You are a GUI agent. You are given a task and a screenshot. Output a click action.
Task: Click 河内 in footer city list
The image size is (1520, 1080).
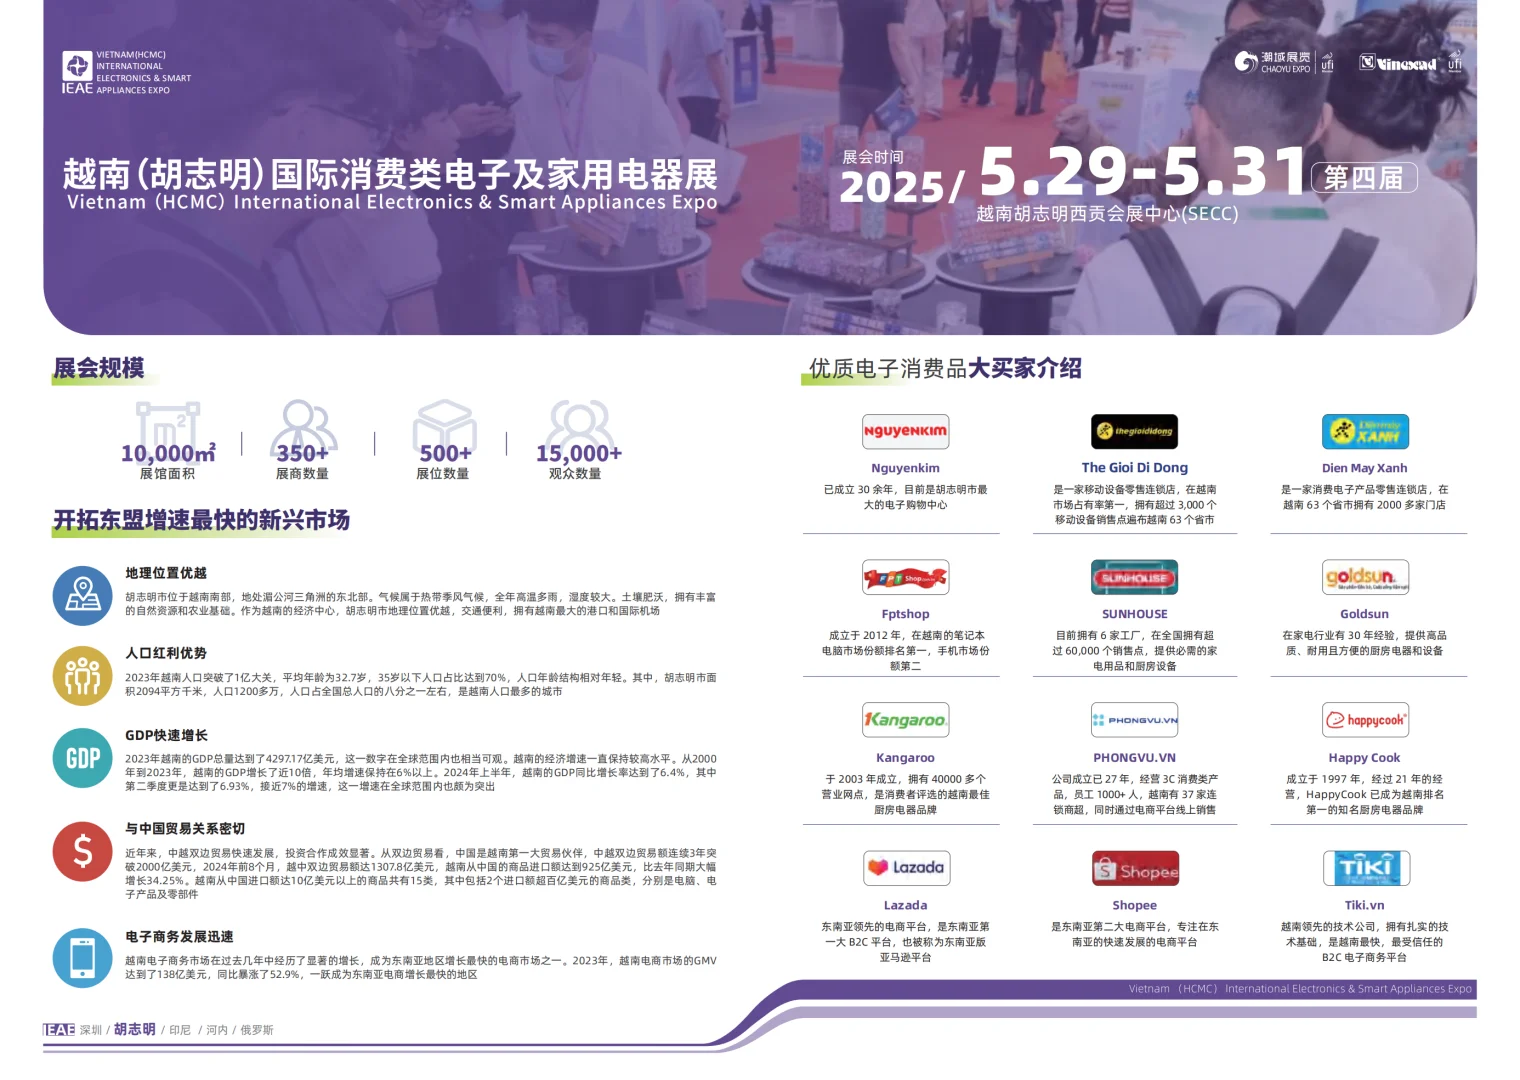coord(217,1030)
